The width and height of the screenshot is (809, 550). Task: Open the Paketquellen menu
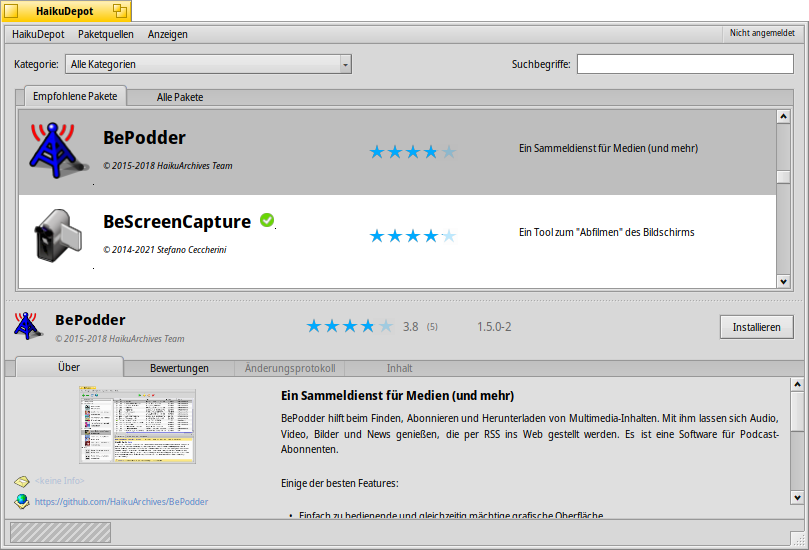pyautogui.click(x=106, y=35)
